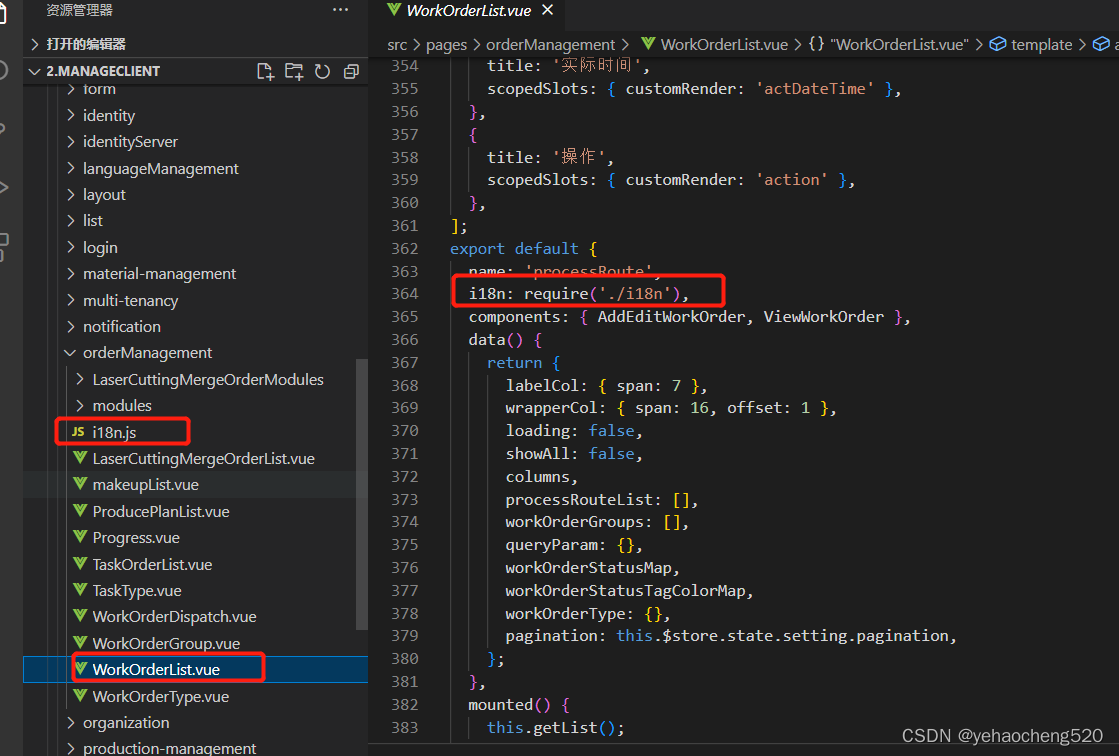Open WorkOrderDispatch.vue file
Viewport: 1119px width, 756px height.
click(x=174, y=616)
